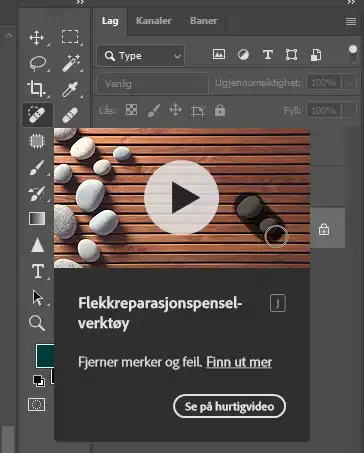Switch to the Lag tab
This screenshot has height=453, width=364.
click(110, 21)
